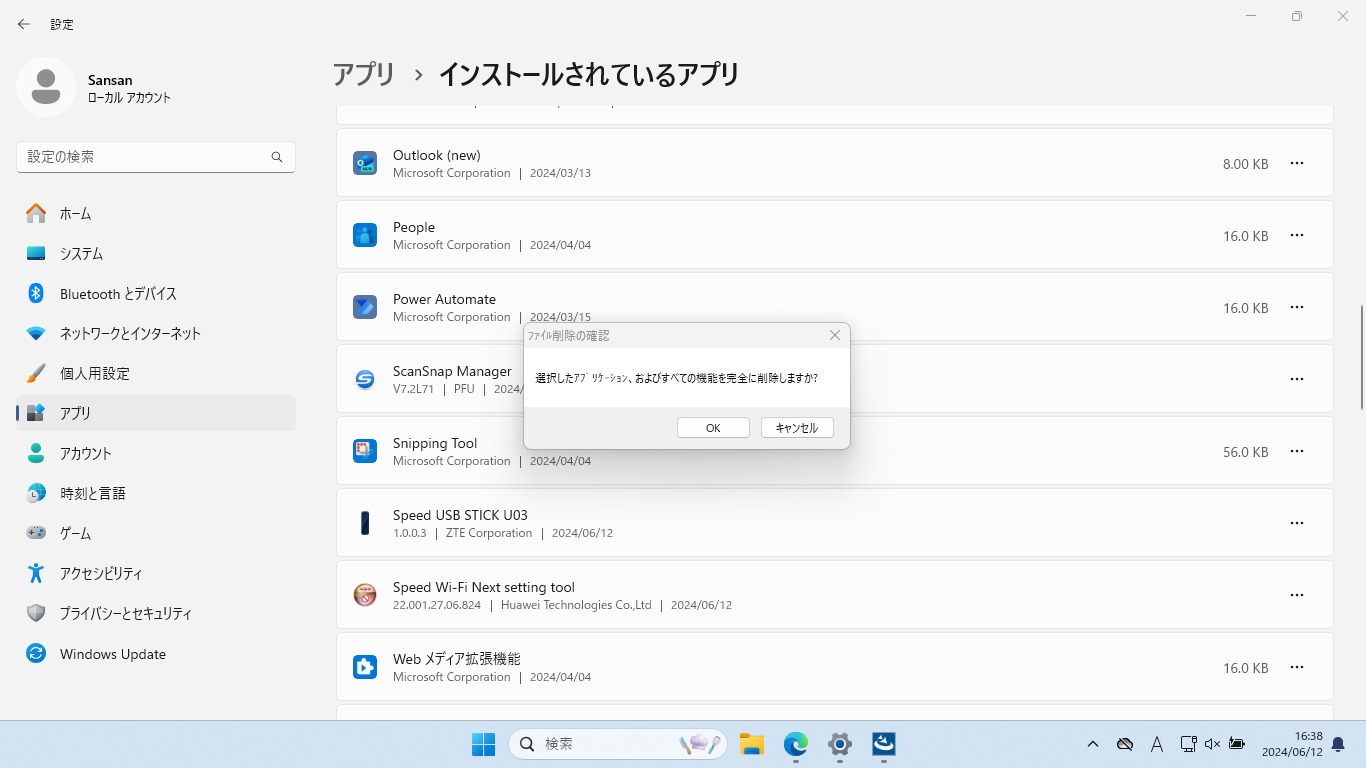Click the アプリ breadcrumb link

coord(364,74)
